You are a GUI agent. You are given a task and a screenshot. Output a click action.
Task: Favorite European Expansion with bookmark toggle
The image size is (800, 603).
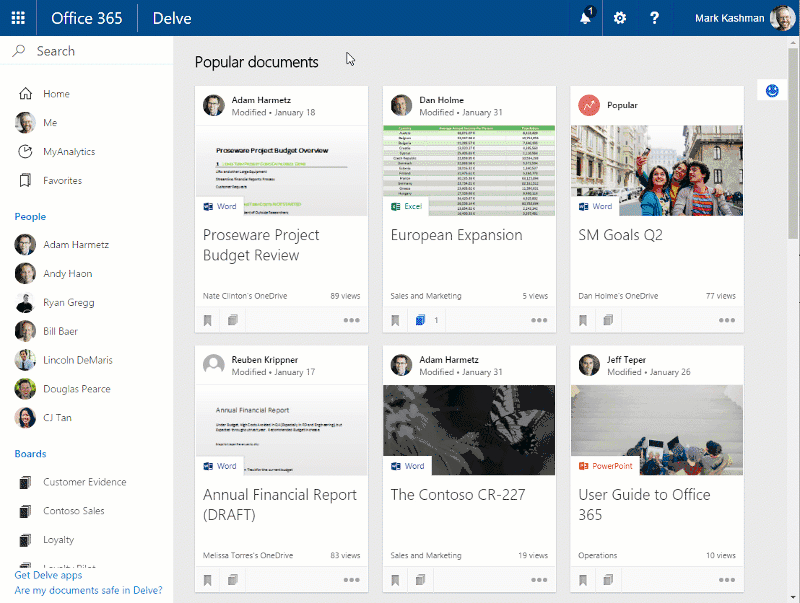[x=395, y=320]
